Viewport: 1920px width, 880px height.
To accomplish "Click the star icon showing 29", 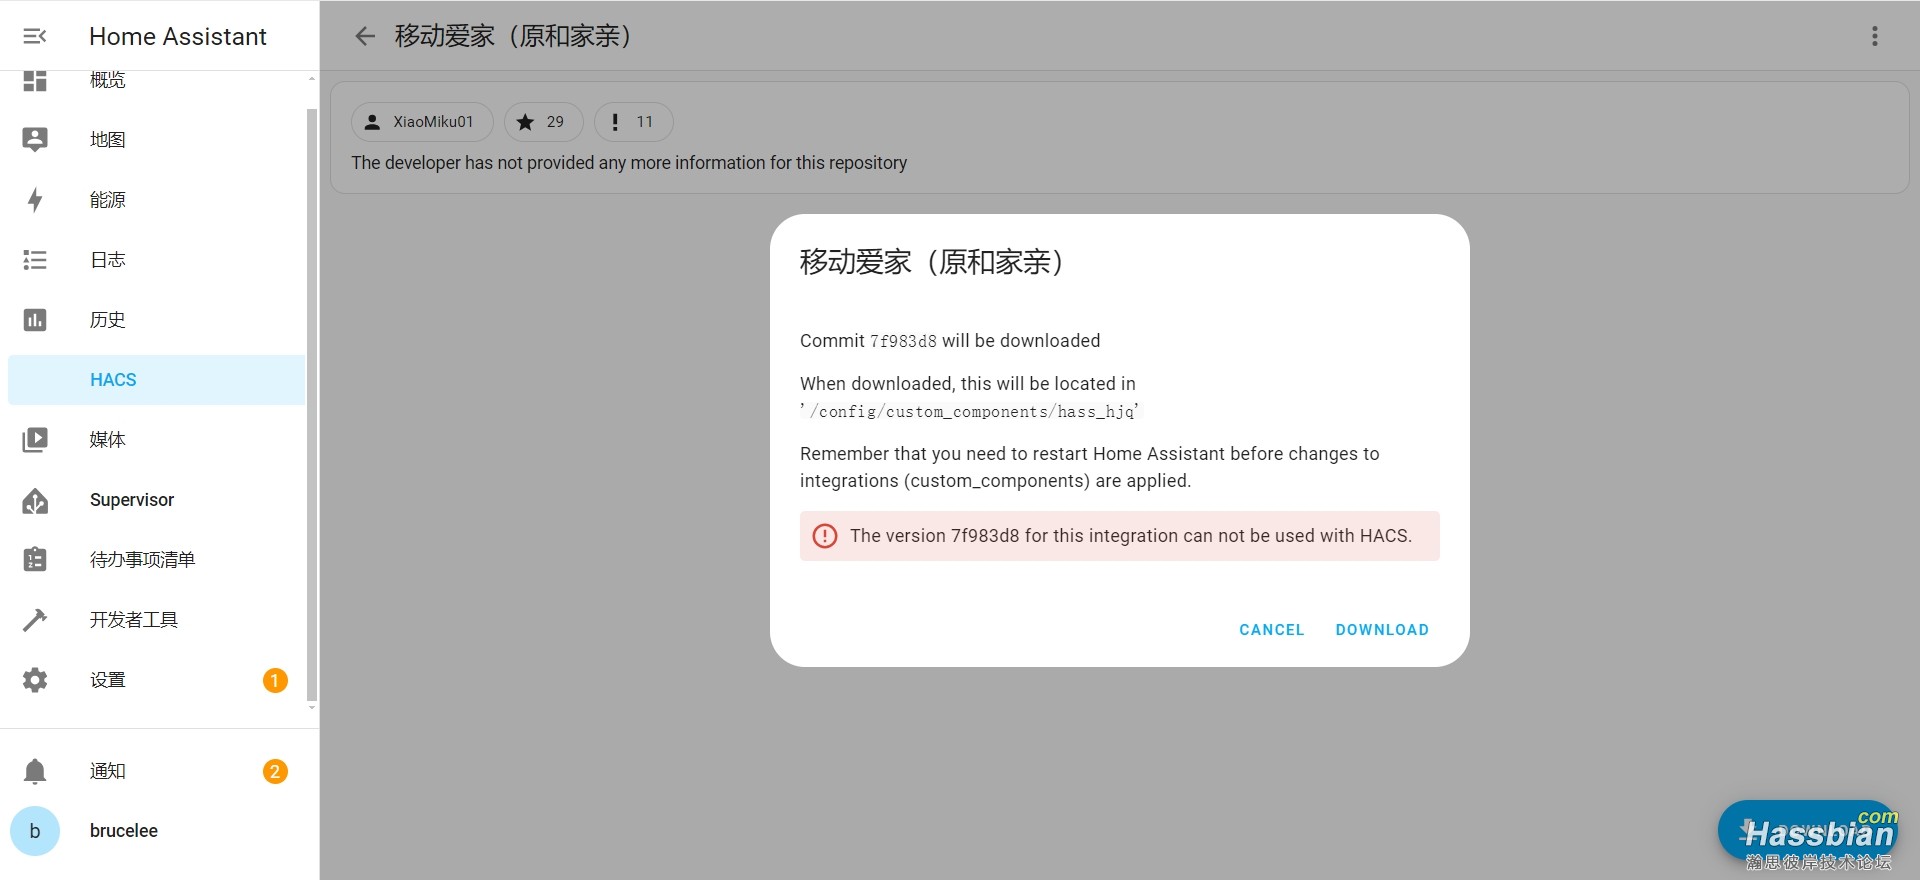I will pyautogui.click(x=525, y=122).
